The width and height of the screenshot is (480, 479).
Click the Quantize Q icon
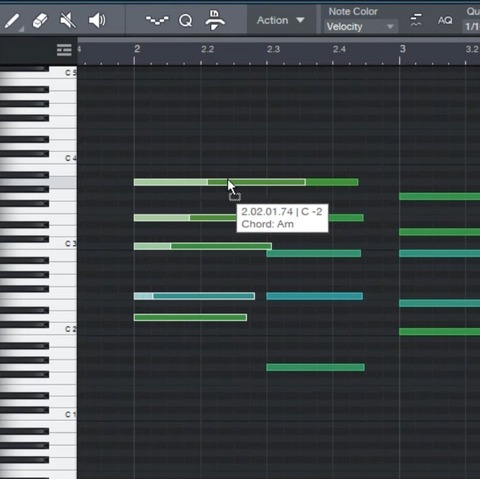click(x=185, y=21)
